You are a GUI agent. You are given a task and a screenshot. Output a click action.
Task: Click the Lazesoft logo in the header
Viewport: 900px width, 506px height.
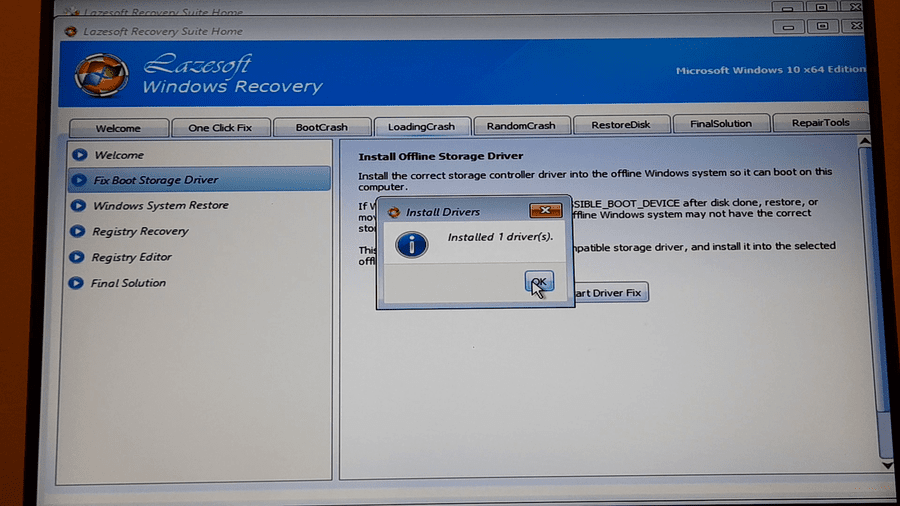point(101,75)
